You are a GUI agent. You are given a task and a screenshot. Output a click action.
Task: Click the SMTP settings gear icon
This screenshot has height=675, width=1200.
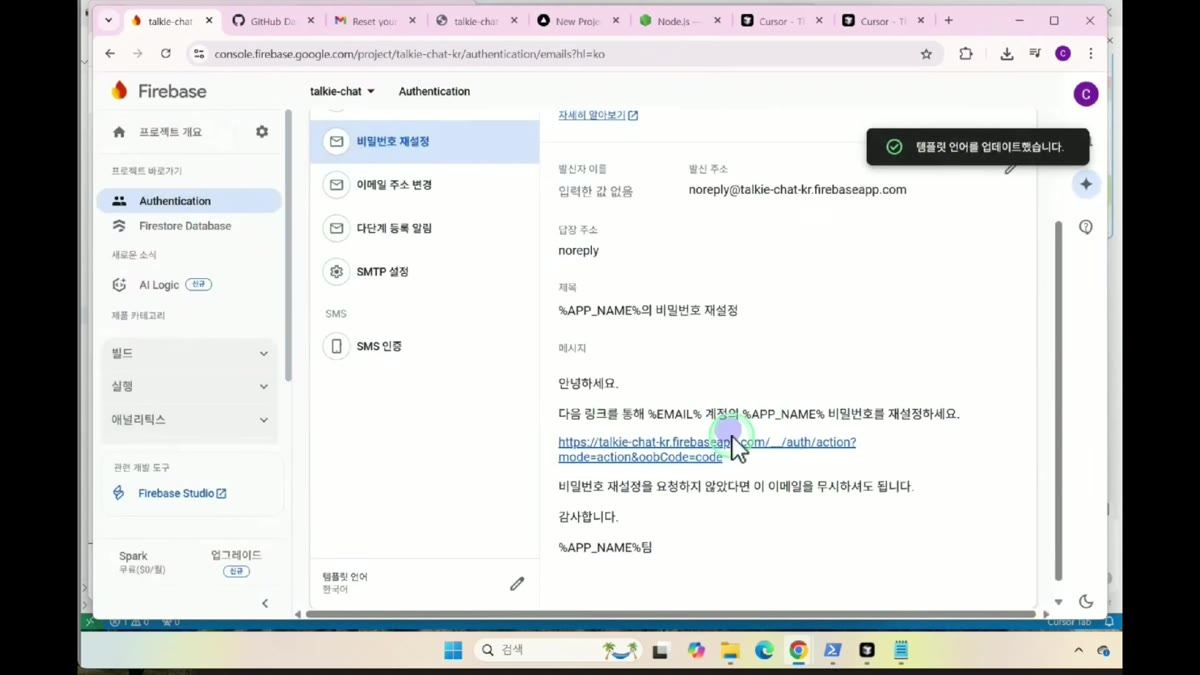(x=336, y=272)
